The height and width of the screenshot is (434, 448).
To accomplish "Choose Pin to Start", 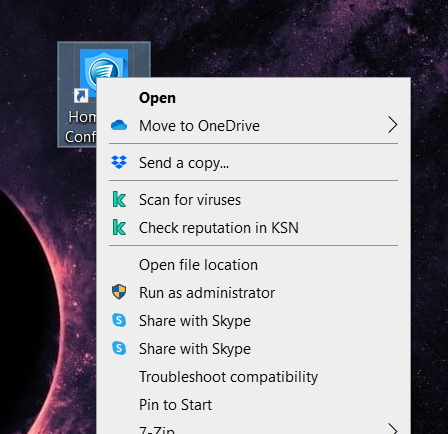I will click(x=254, y=405).
